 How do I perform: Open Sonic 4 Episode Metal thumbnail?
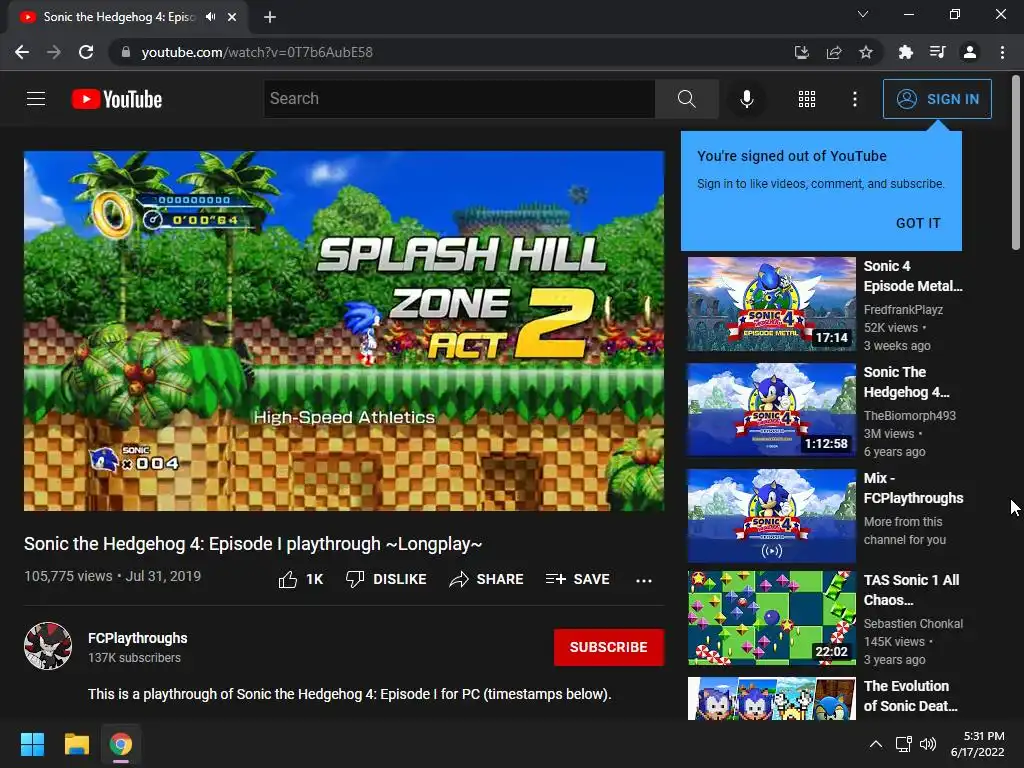coord(771,304)
